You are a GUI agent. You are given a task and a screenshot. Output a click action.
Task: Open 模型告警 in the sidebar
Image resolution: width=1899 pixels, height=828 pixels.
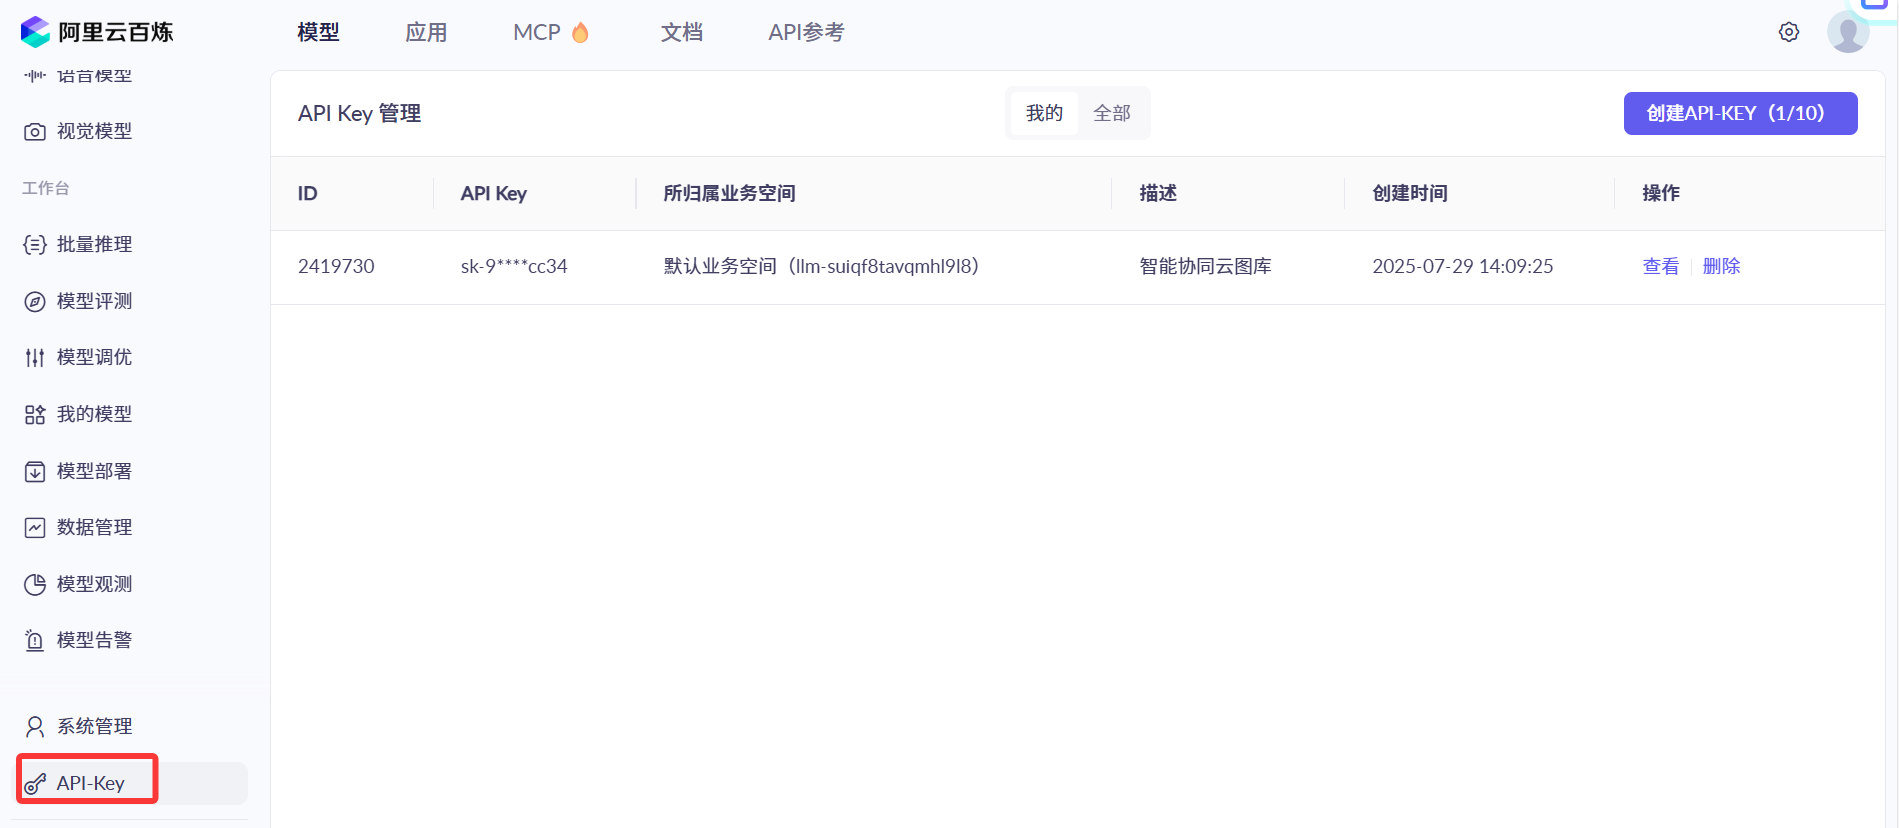click(94, 641)
